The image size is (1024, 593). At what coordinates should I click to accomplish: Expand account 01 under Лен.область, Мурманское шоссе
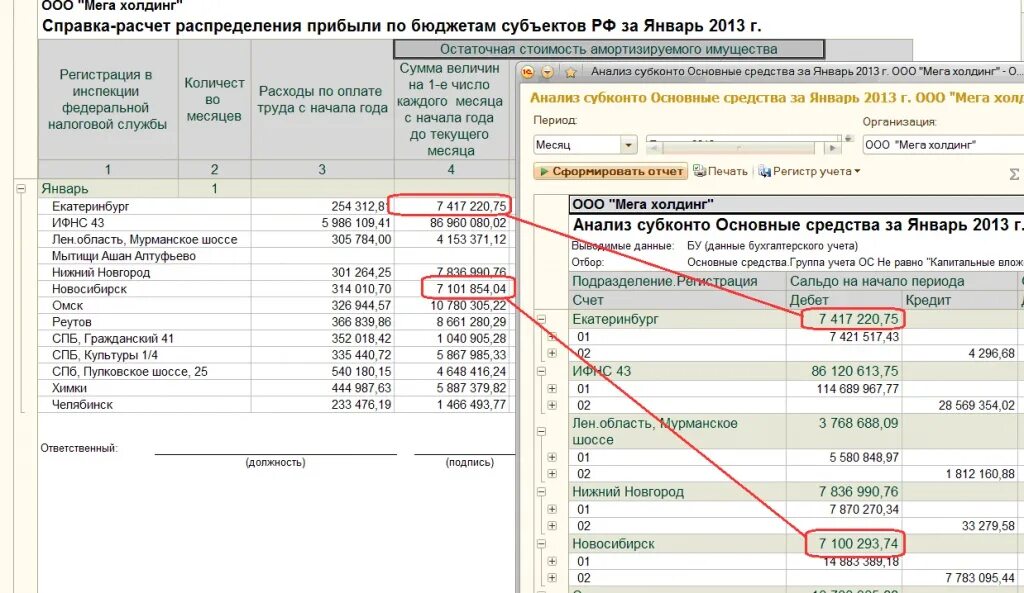(552, 457)
